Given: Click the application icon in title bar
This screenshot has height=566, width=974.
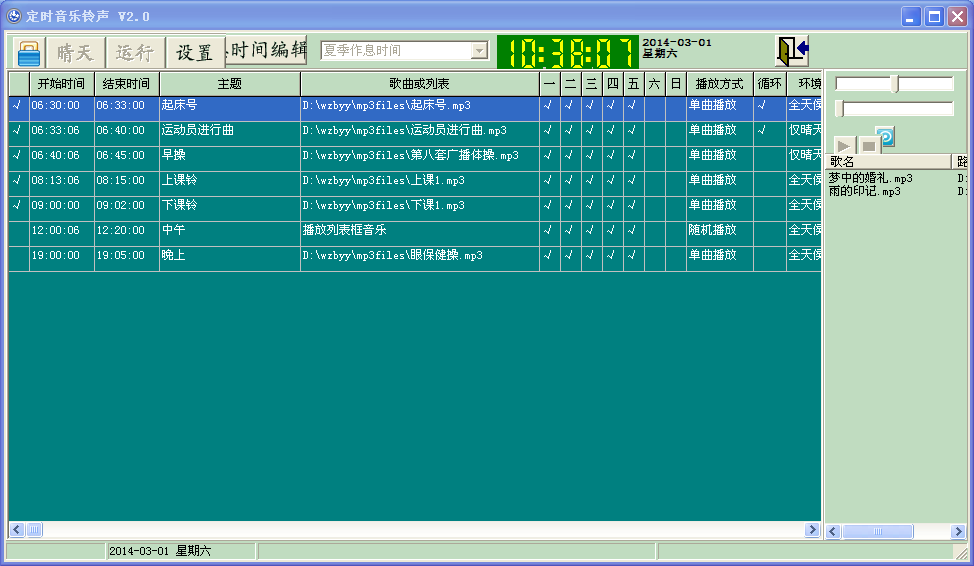Looking at the screenshot, I should (x=14, y=16).
